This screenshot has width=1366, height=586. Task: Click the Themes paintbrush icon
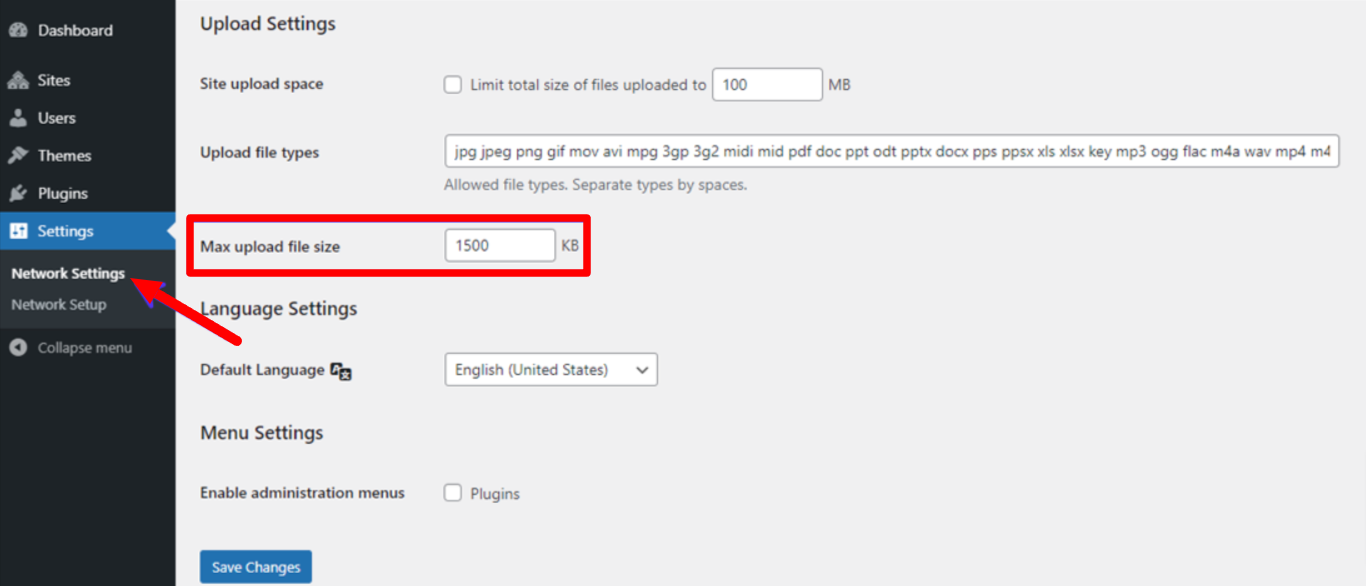tap(18, 156)
